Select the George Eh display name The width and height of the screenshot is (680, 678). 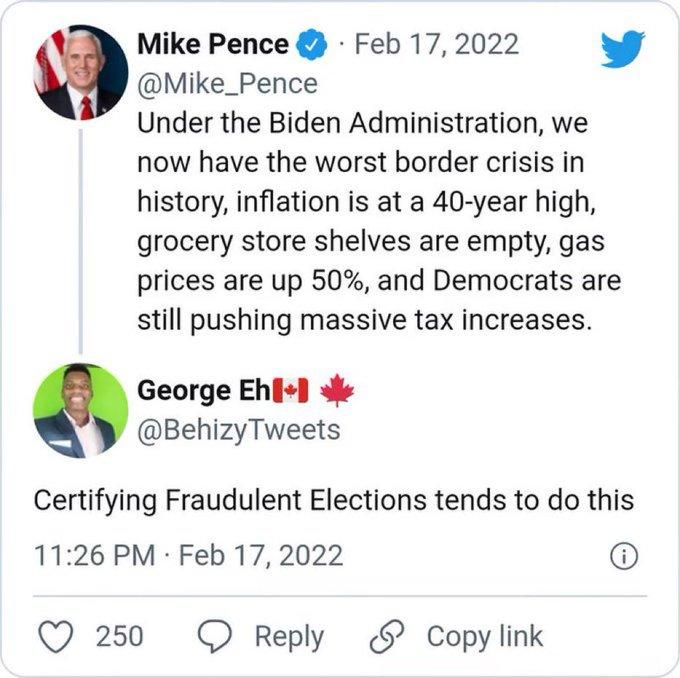200,390
